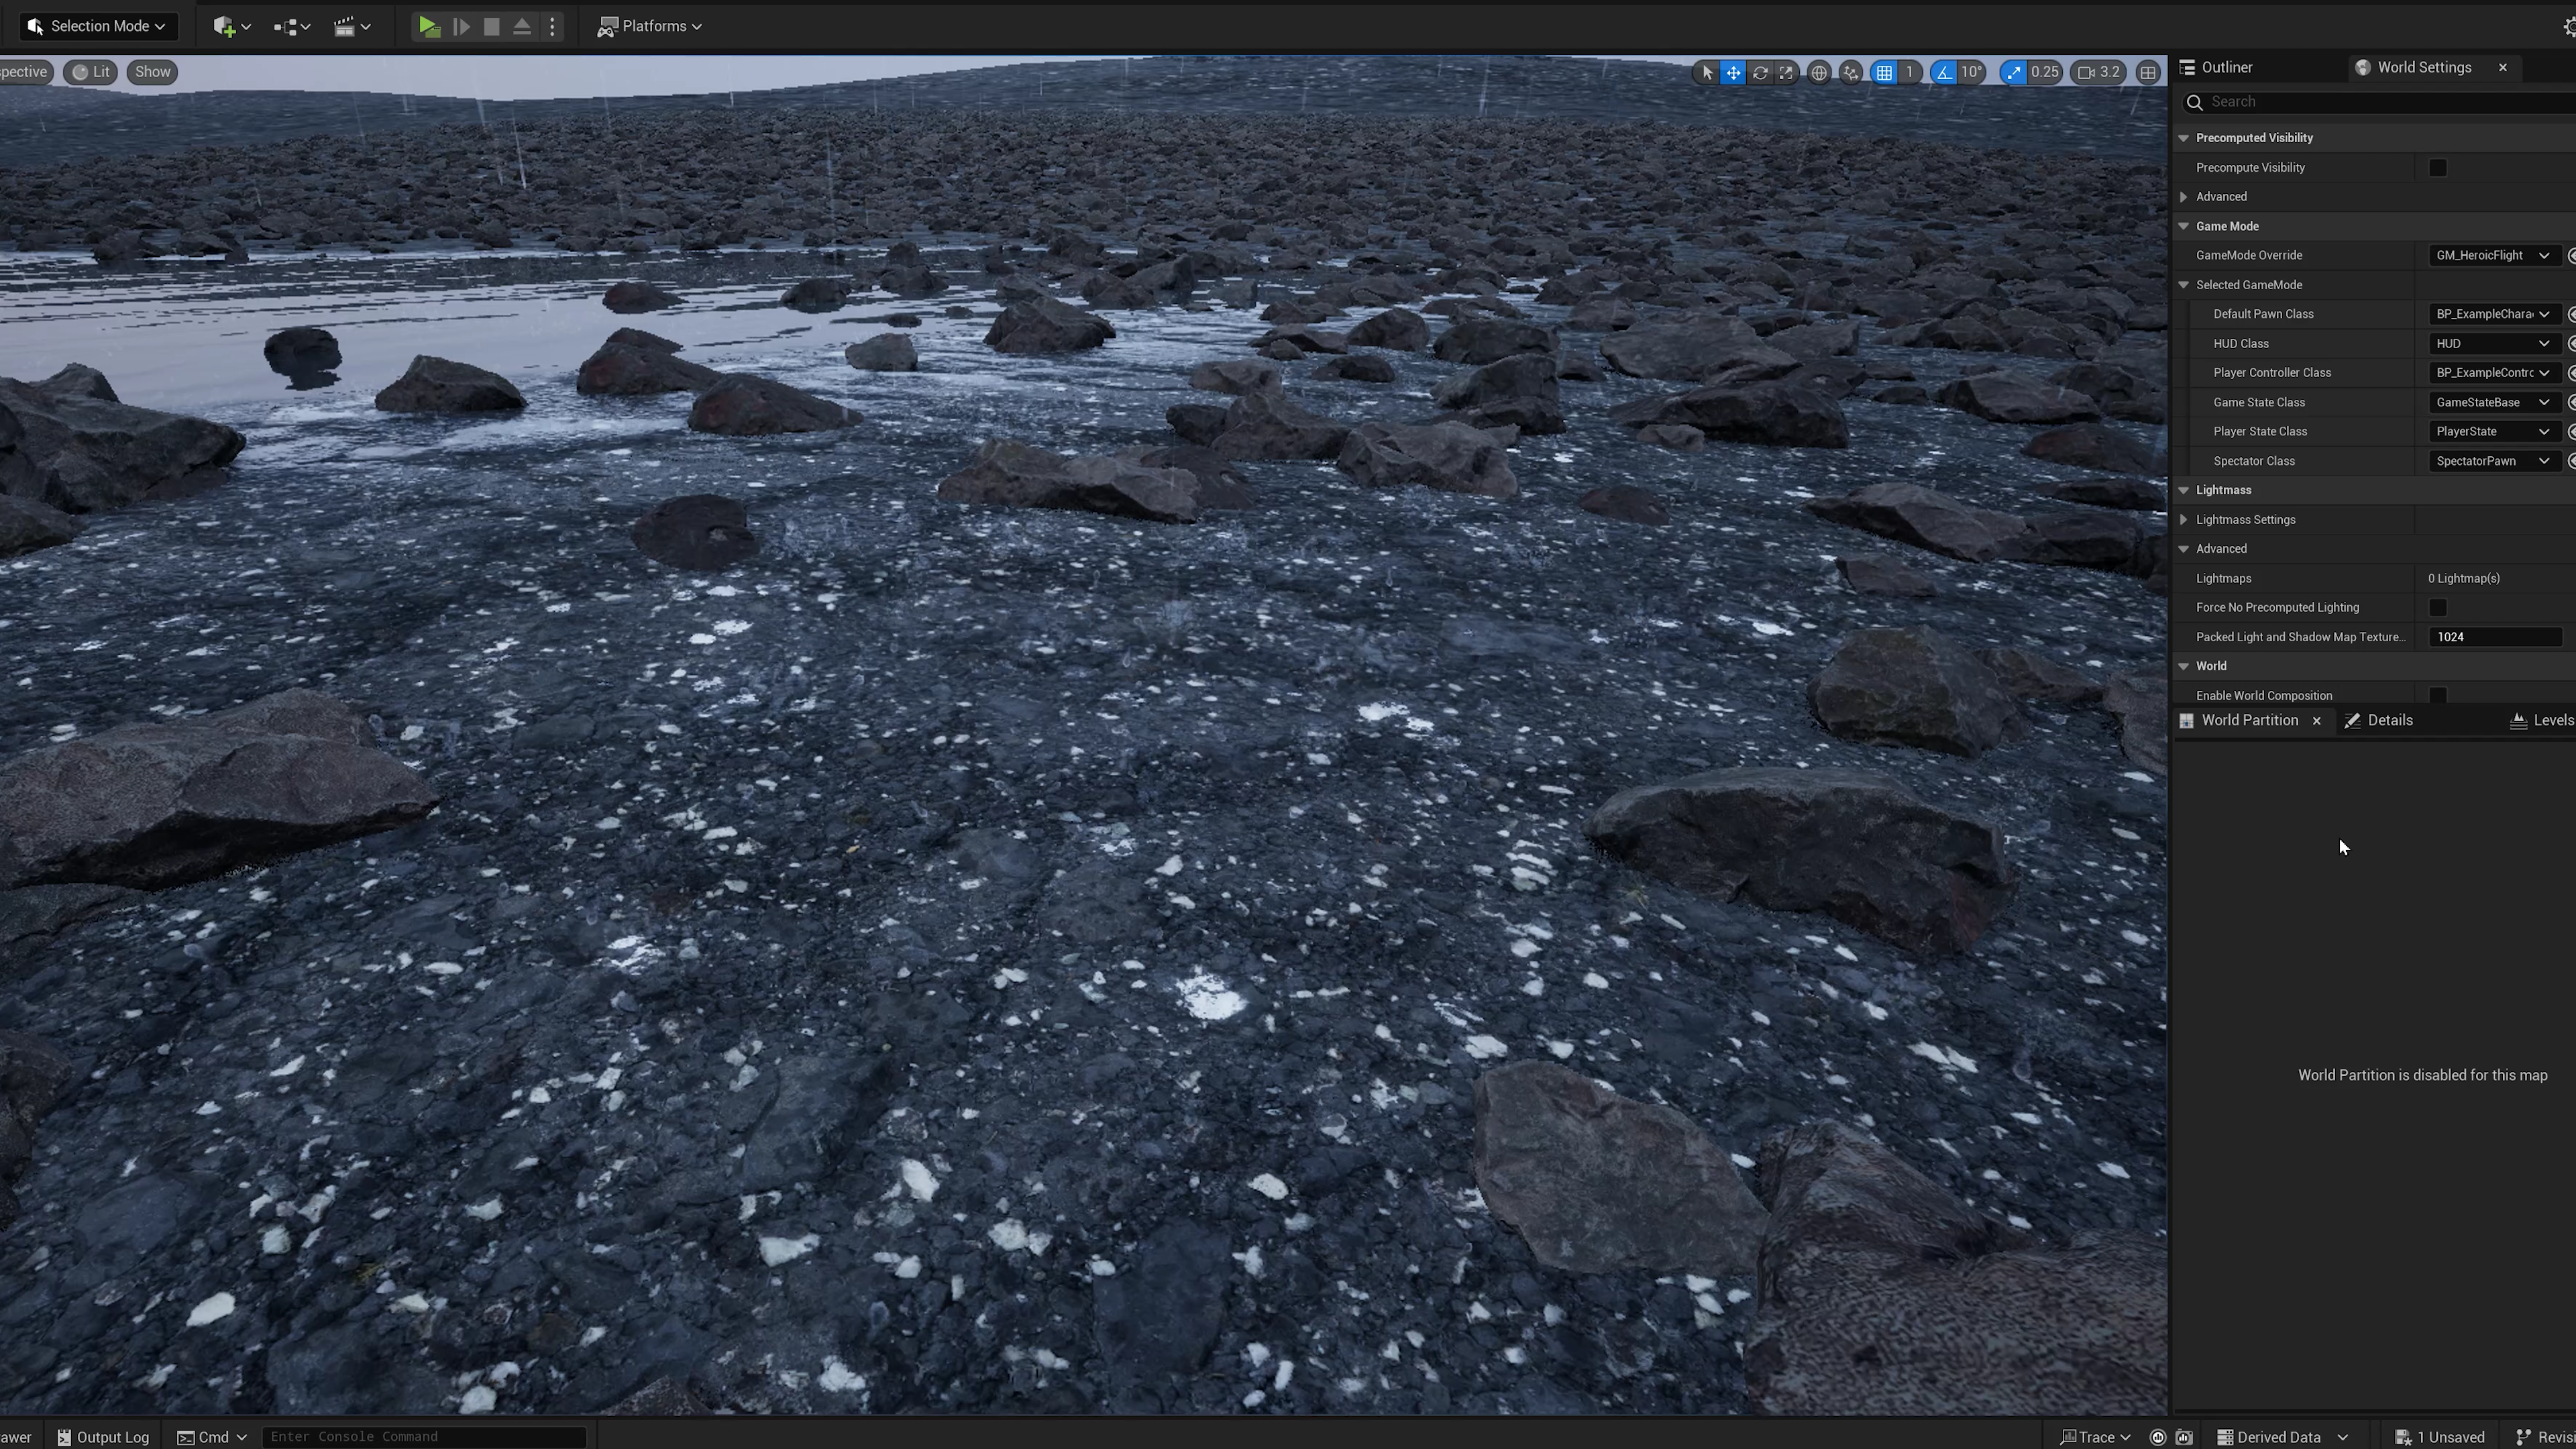Click the Enter Console Command field
Screen dimensions: 2576x1449
point(424,1437)
